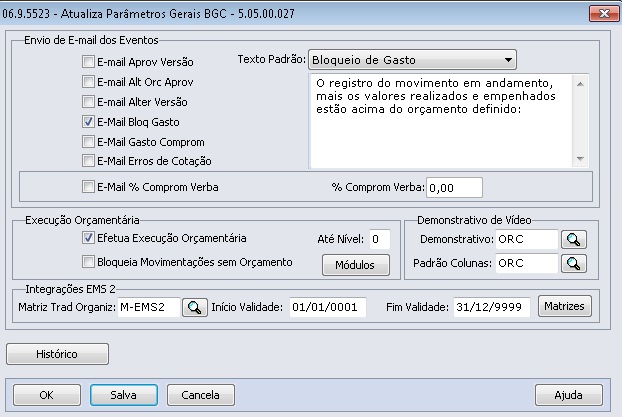Click the Cancela button
The height and width of the screenshot is (417, 622).
pyautogui.click(x=201, y=395)
